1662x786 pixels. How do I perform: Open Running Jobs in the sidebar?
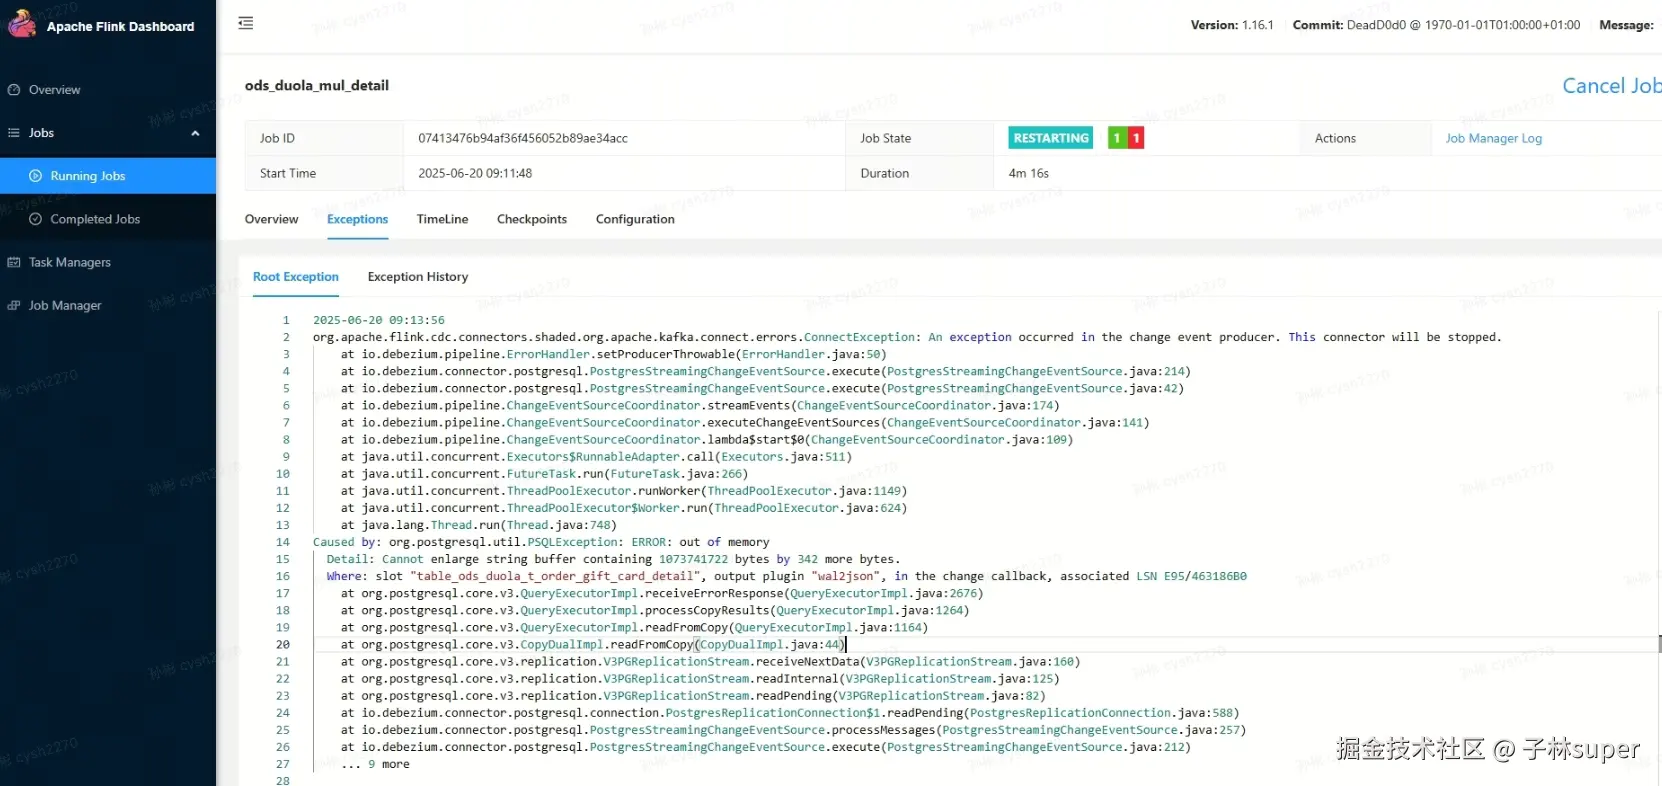coord(108,176)
